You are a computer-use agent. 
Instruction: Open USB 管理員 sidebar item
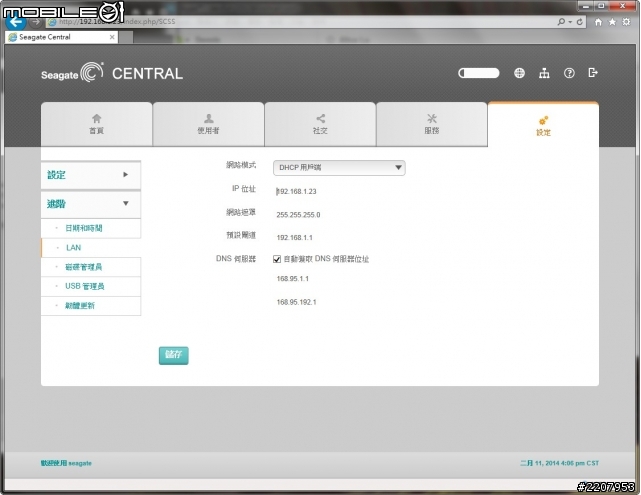pyautogui.click(x=91, y=286)
